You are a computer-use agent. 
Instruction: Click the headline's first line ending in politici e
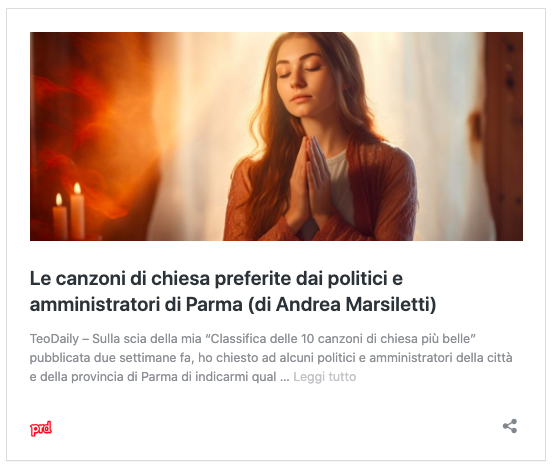216,278
